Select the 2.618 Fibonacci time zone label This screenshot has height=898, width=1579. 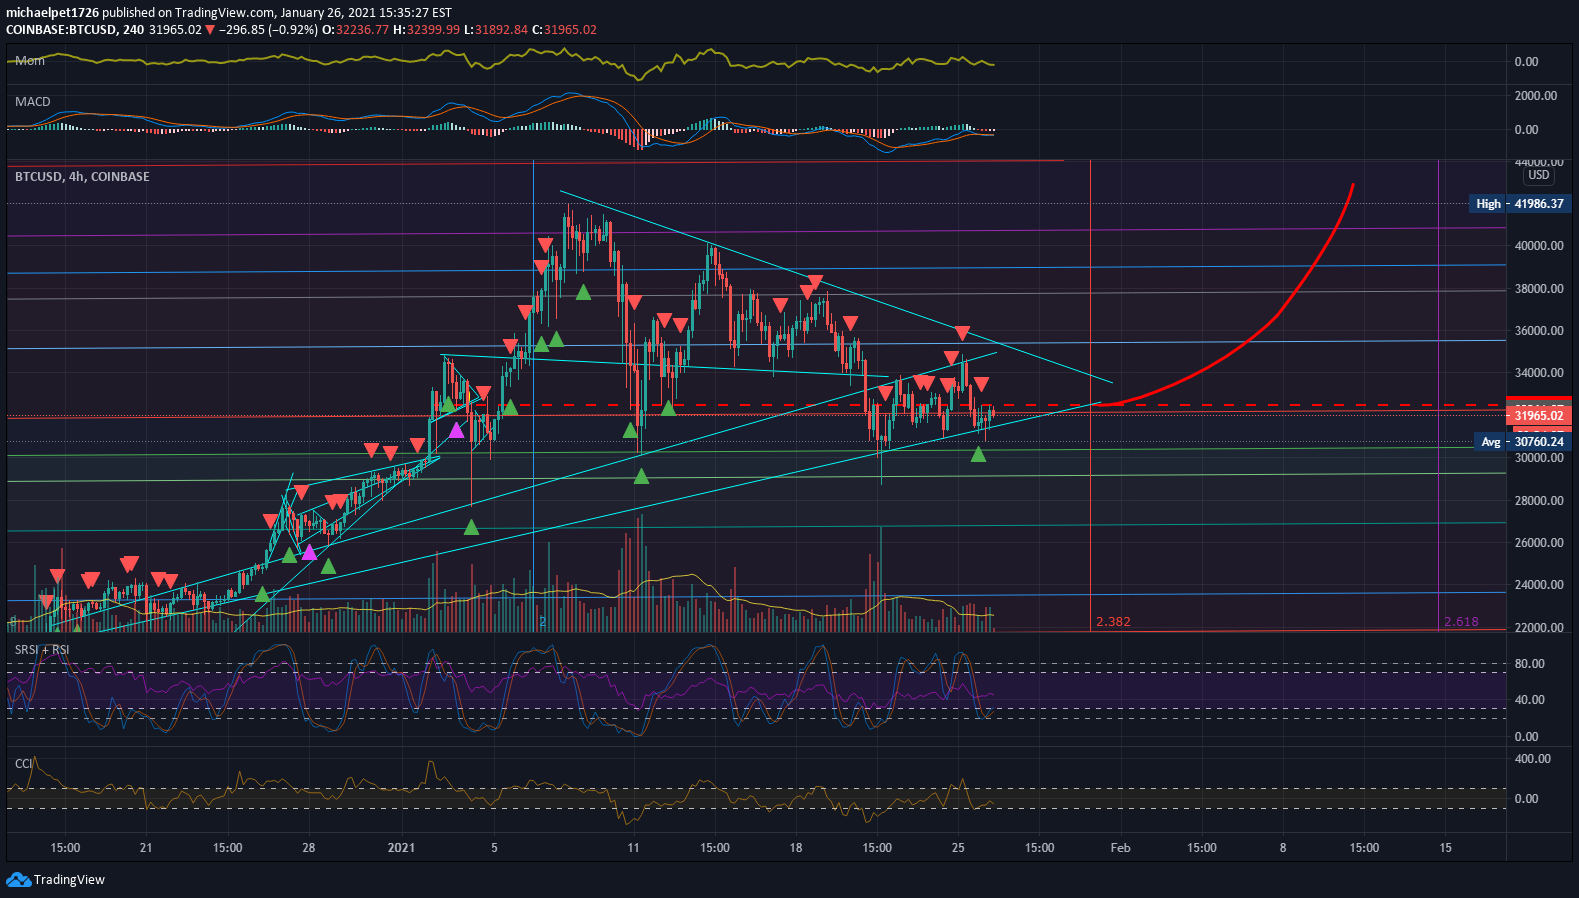1461,622
